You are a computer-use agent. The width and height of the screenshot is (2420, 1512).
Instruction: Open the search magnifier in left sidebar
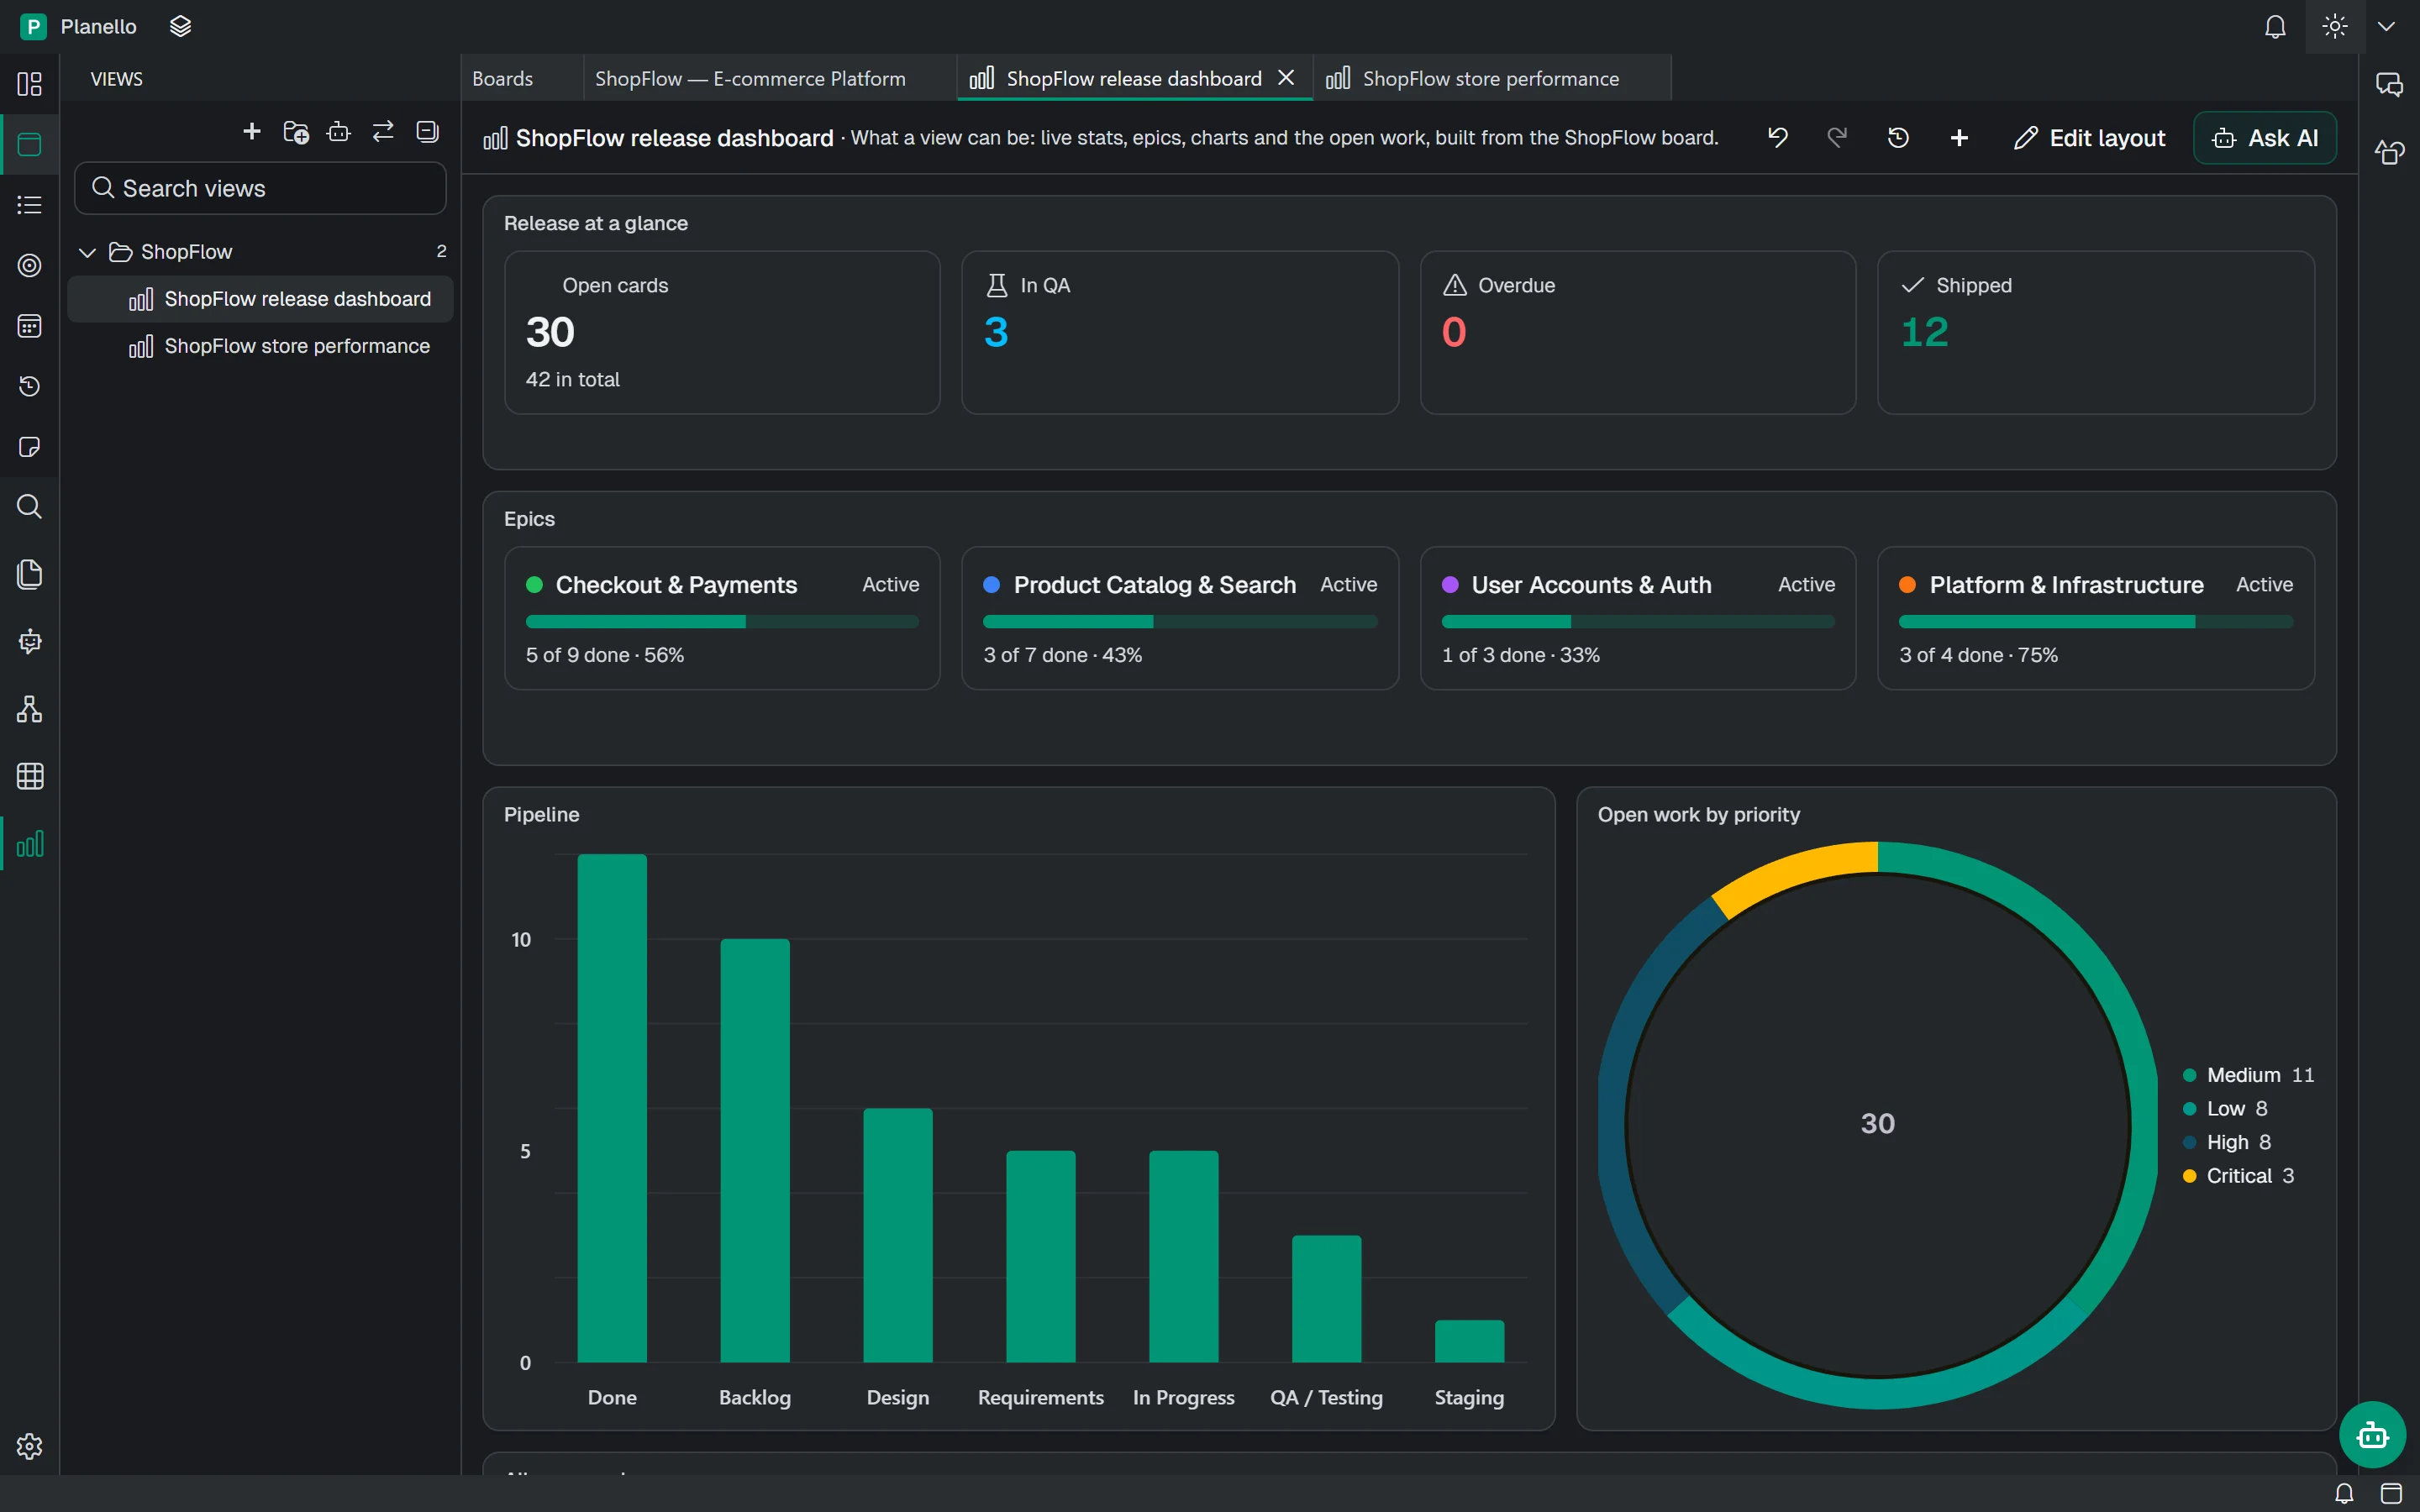pos(30,507)
